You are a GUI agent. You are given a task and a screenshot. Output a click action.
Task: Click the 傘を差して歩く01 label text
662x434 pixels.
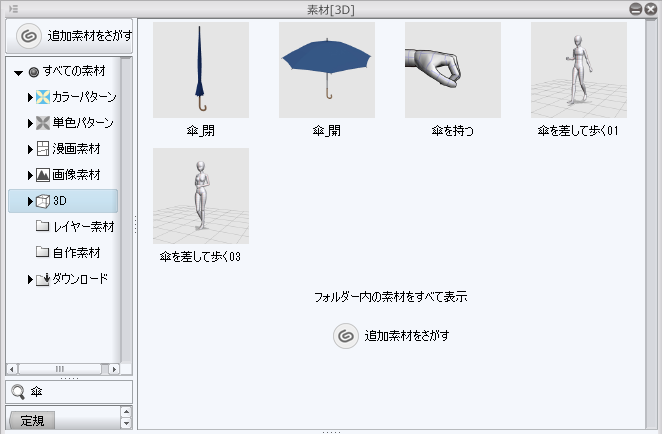[x=578, y=131]
